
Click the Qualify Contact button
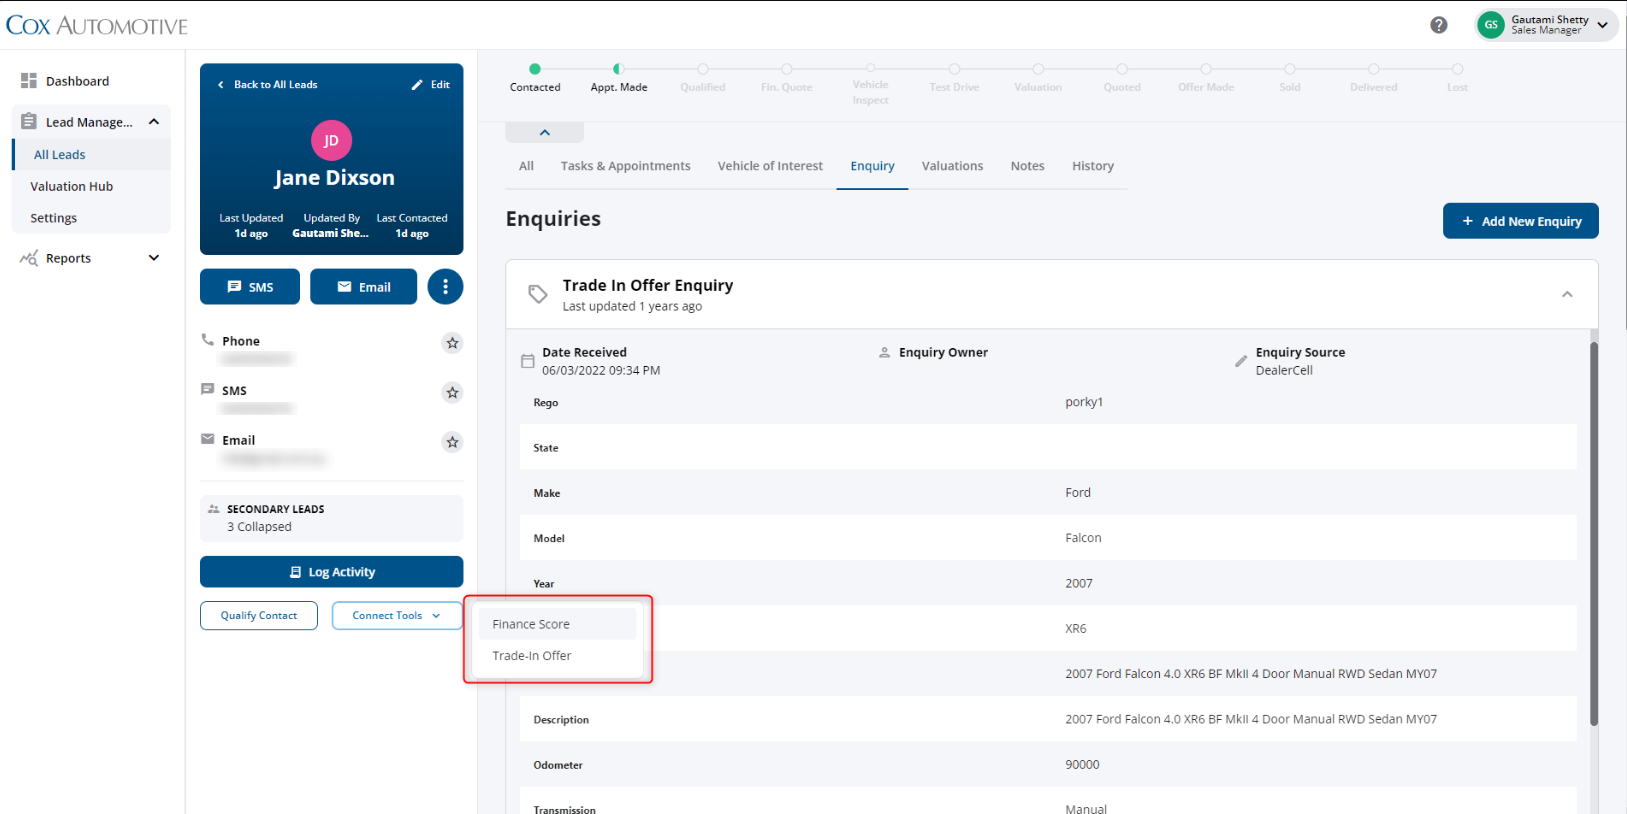259,616
